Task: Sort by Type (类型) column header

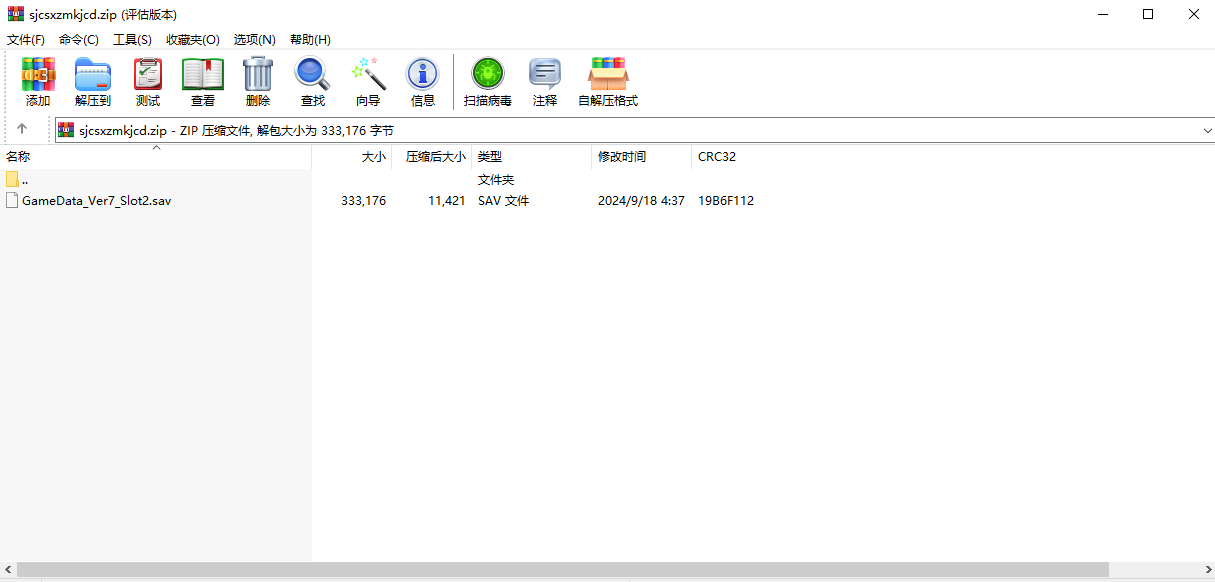Action: tap(532, 157)
